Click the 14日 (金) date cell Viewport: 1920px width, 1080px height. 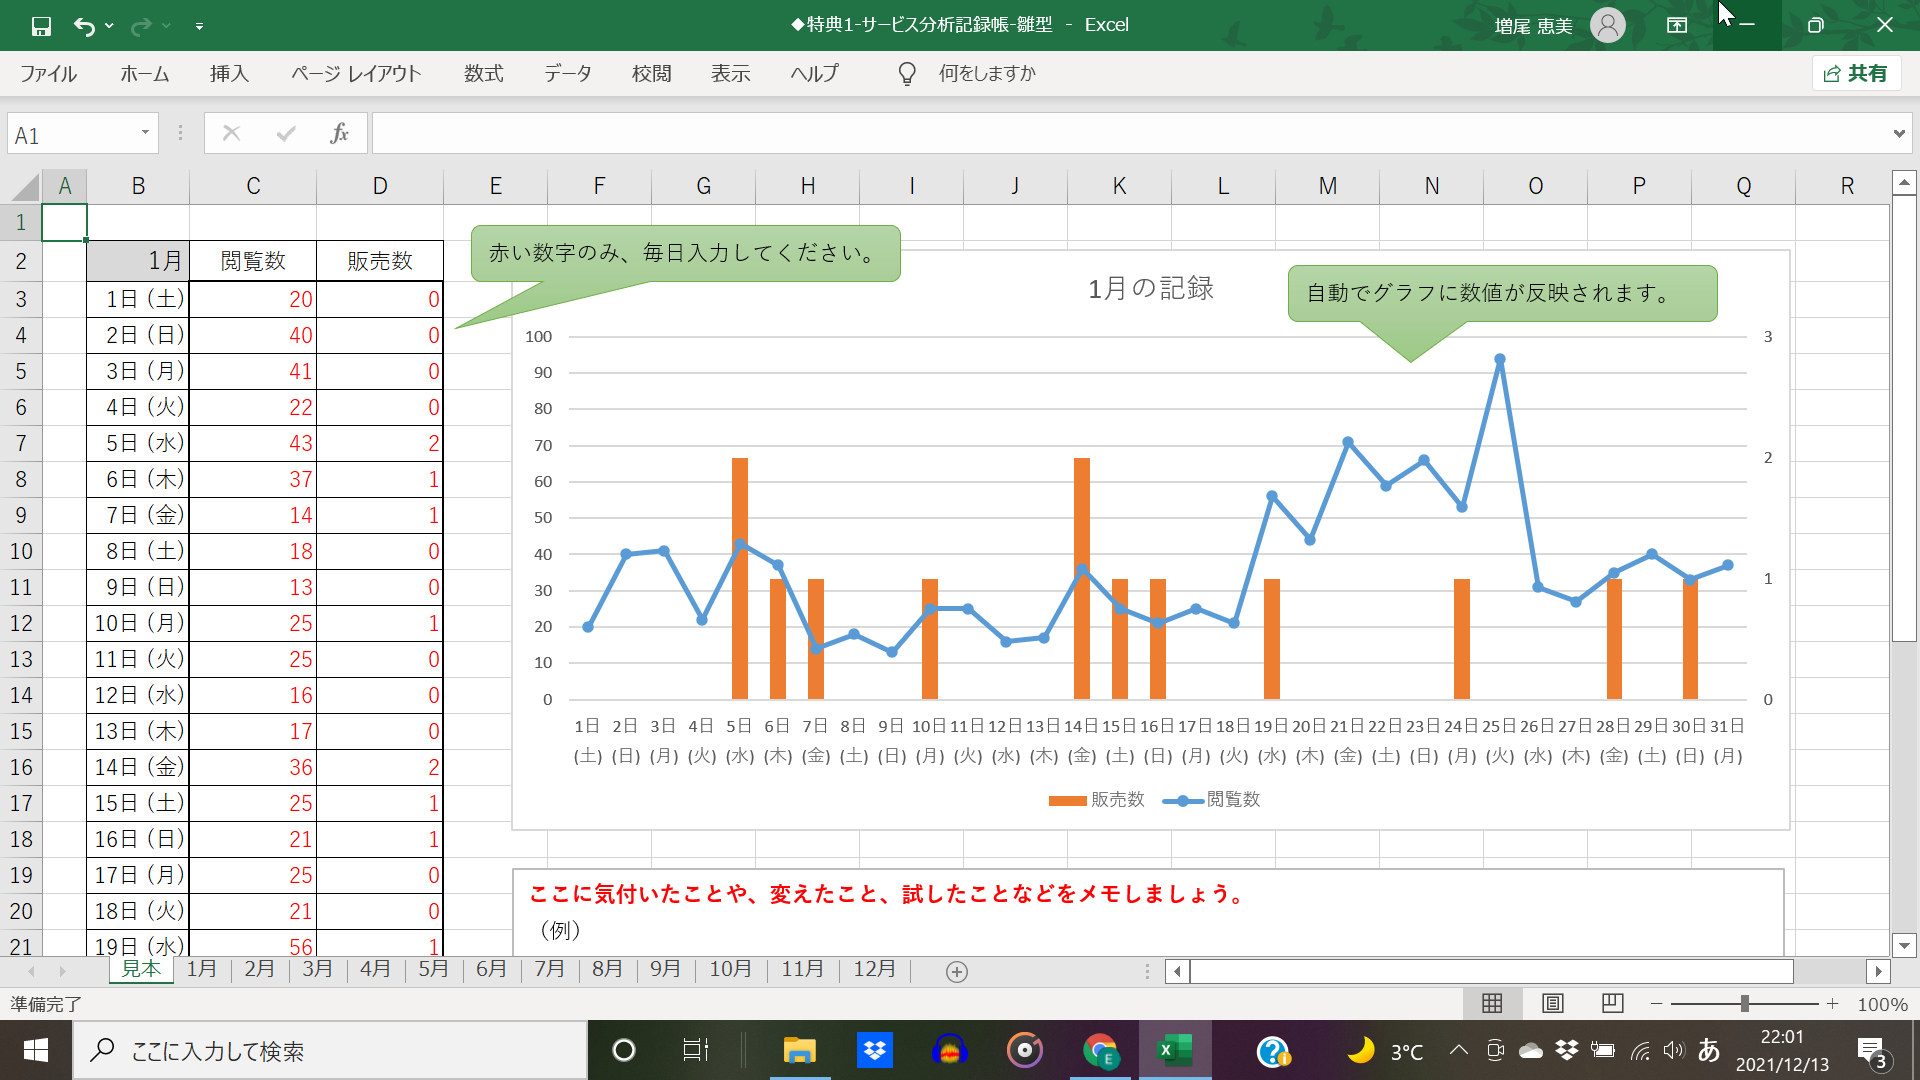pos(138,767)
